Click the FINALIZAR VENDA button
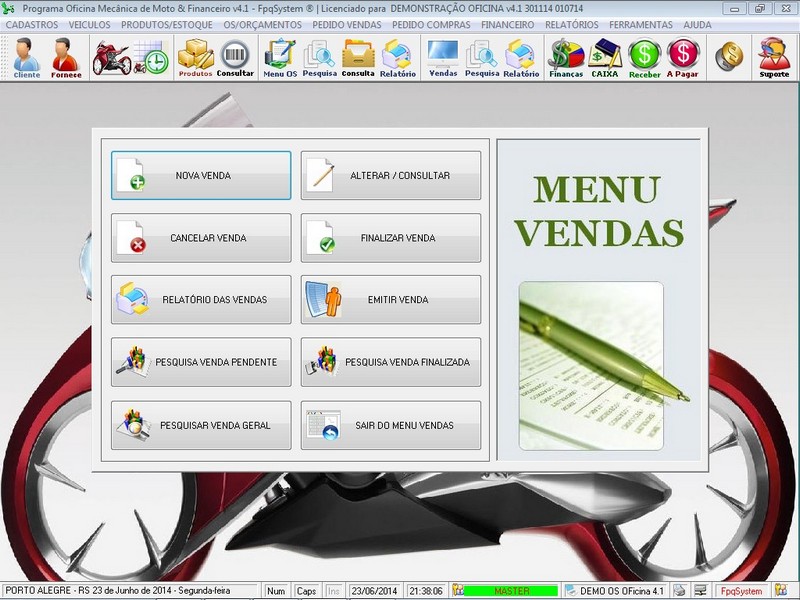Screen dimensions: 800x600 390,238
